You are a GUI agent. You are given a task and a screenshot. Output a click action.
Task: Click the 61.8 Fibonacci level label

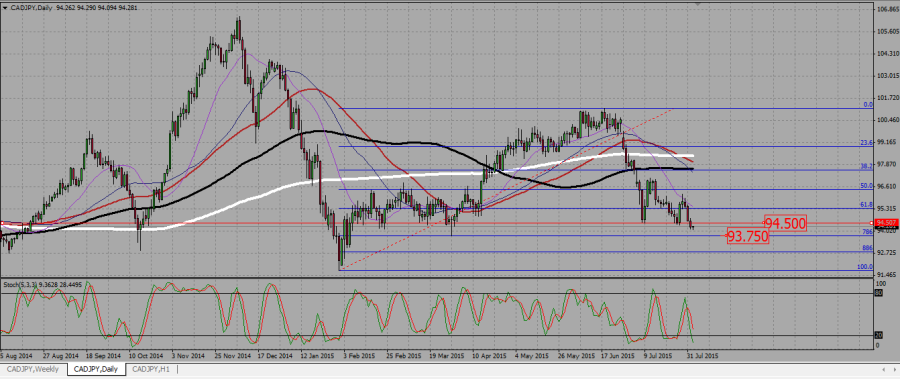(x=867, y=204)
